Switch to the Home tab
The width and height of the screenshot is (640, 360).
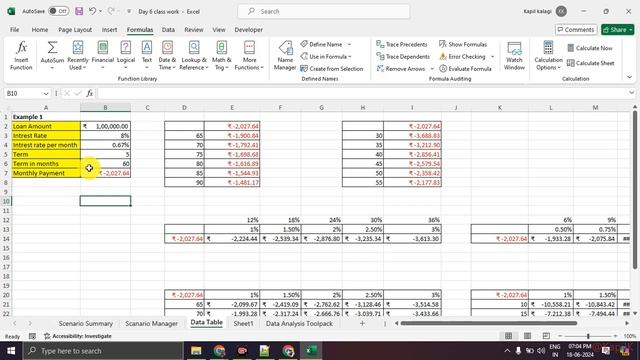coord(40,30)
